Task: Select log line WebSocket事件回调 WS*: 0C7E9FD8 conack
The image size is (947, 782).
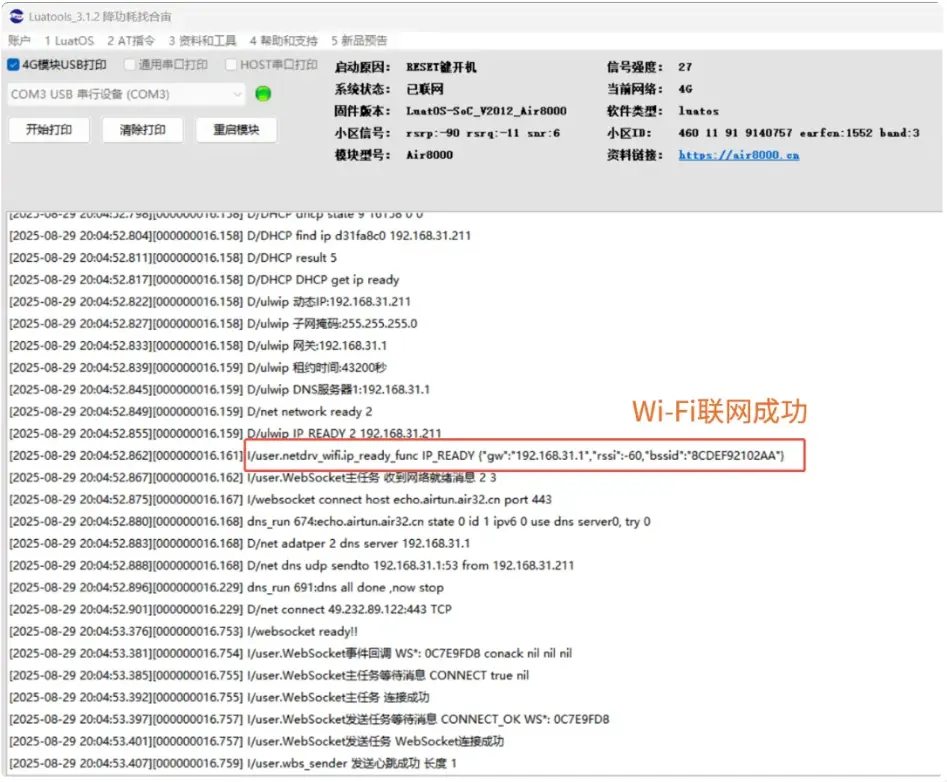Action: pos(291,653)
